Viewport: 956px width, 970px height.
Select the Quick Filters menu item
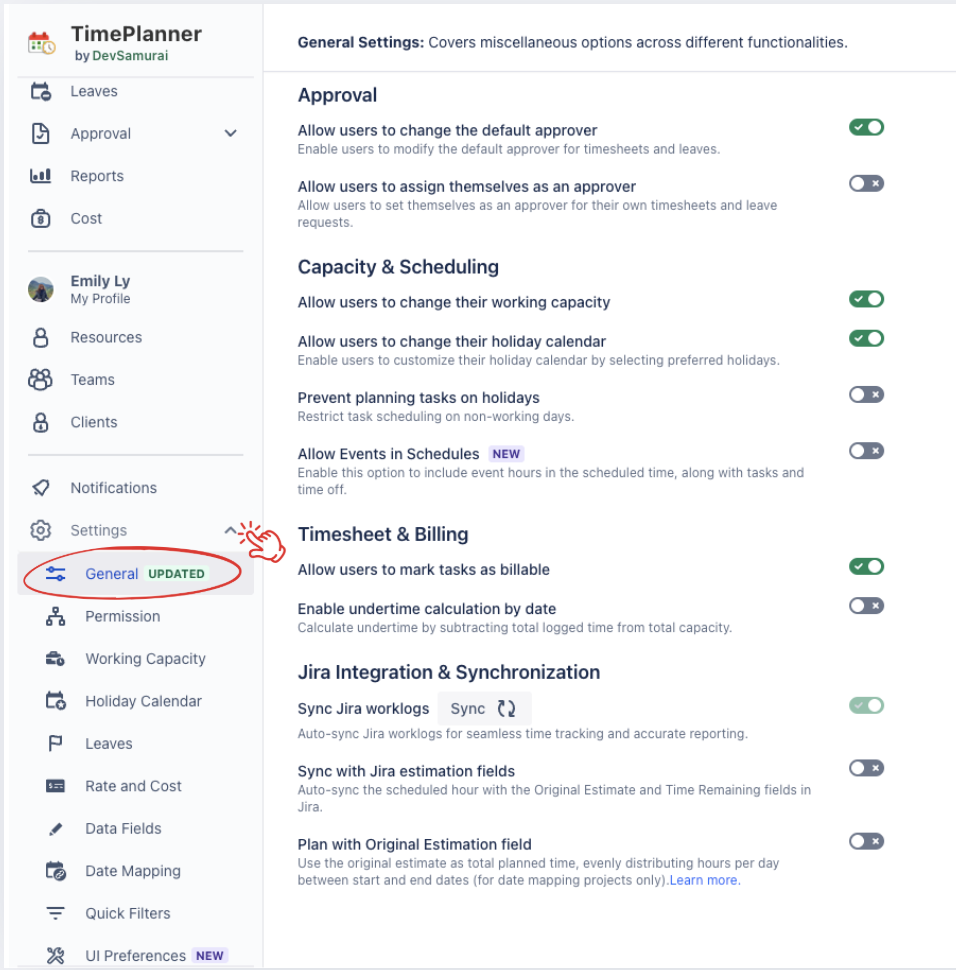tap(127, 913)
